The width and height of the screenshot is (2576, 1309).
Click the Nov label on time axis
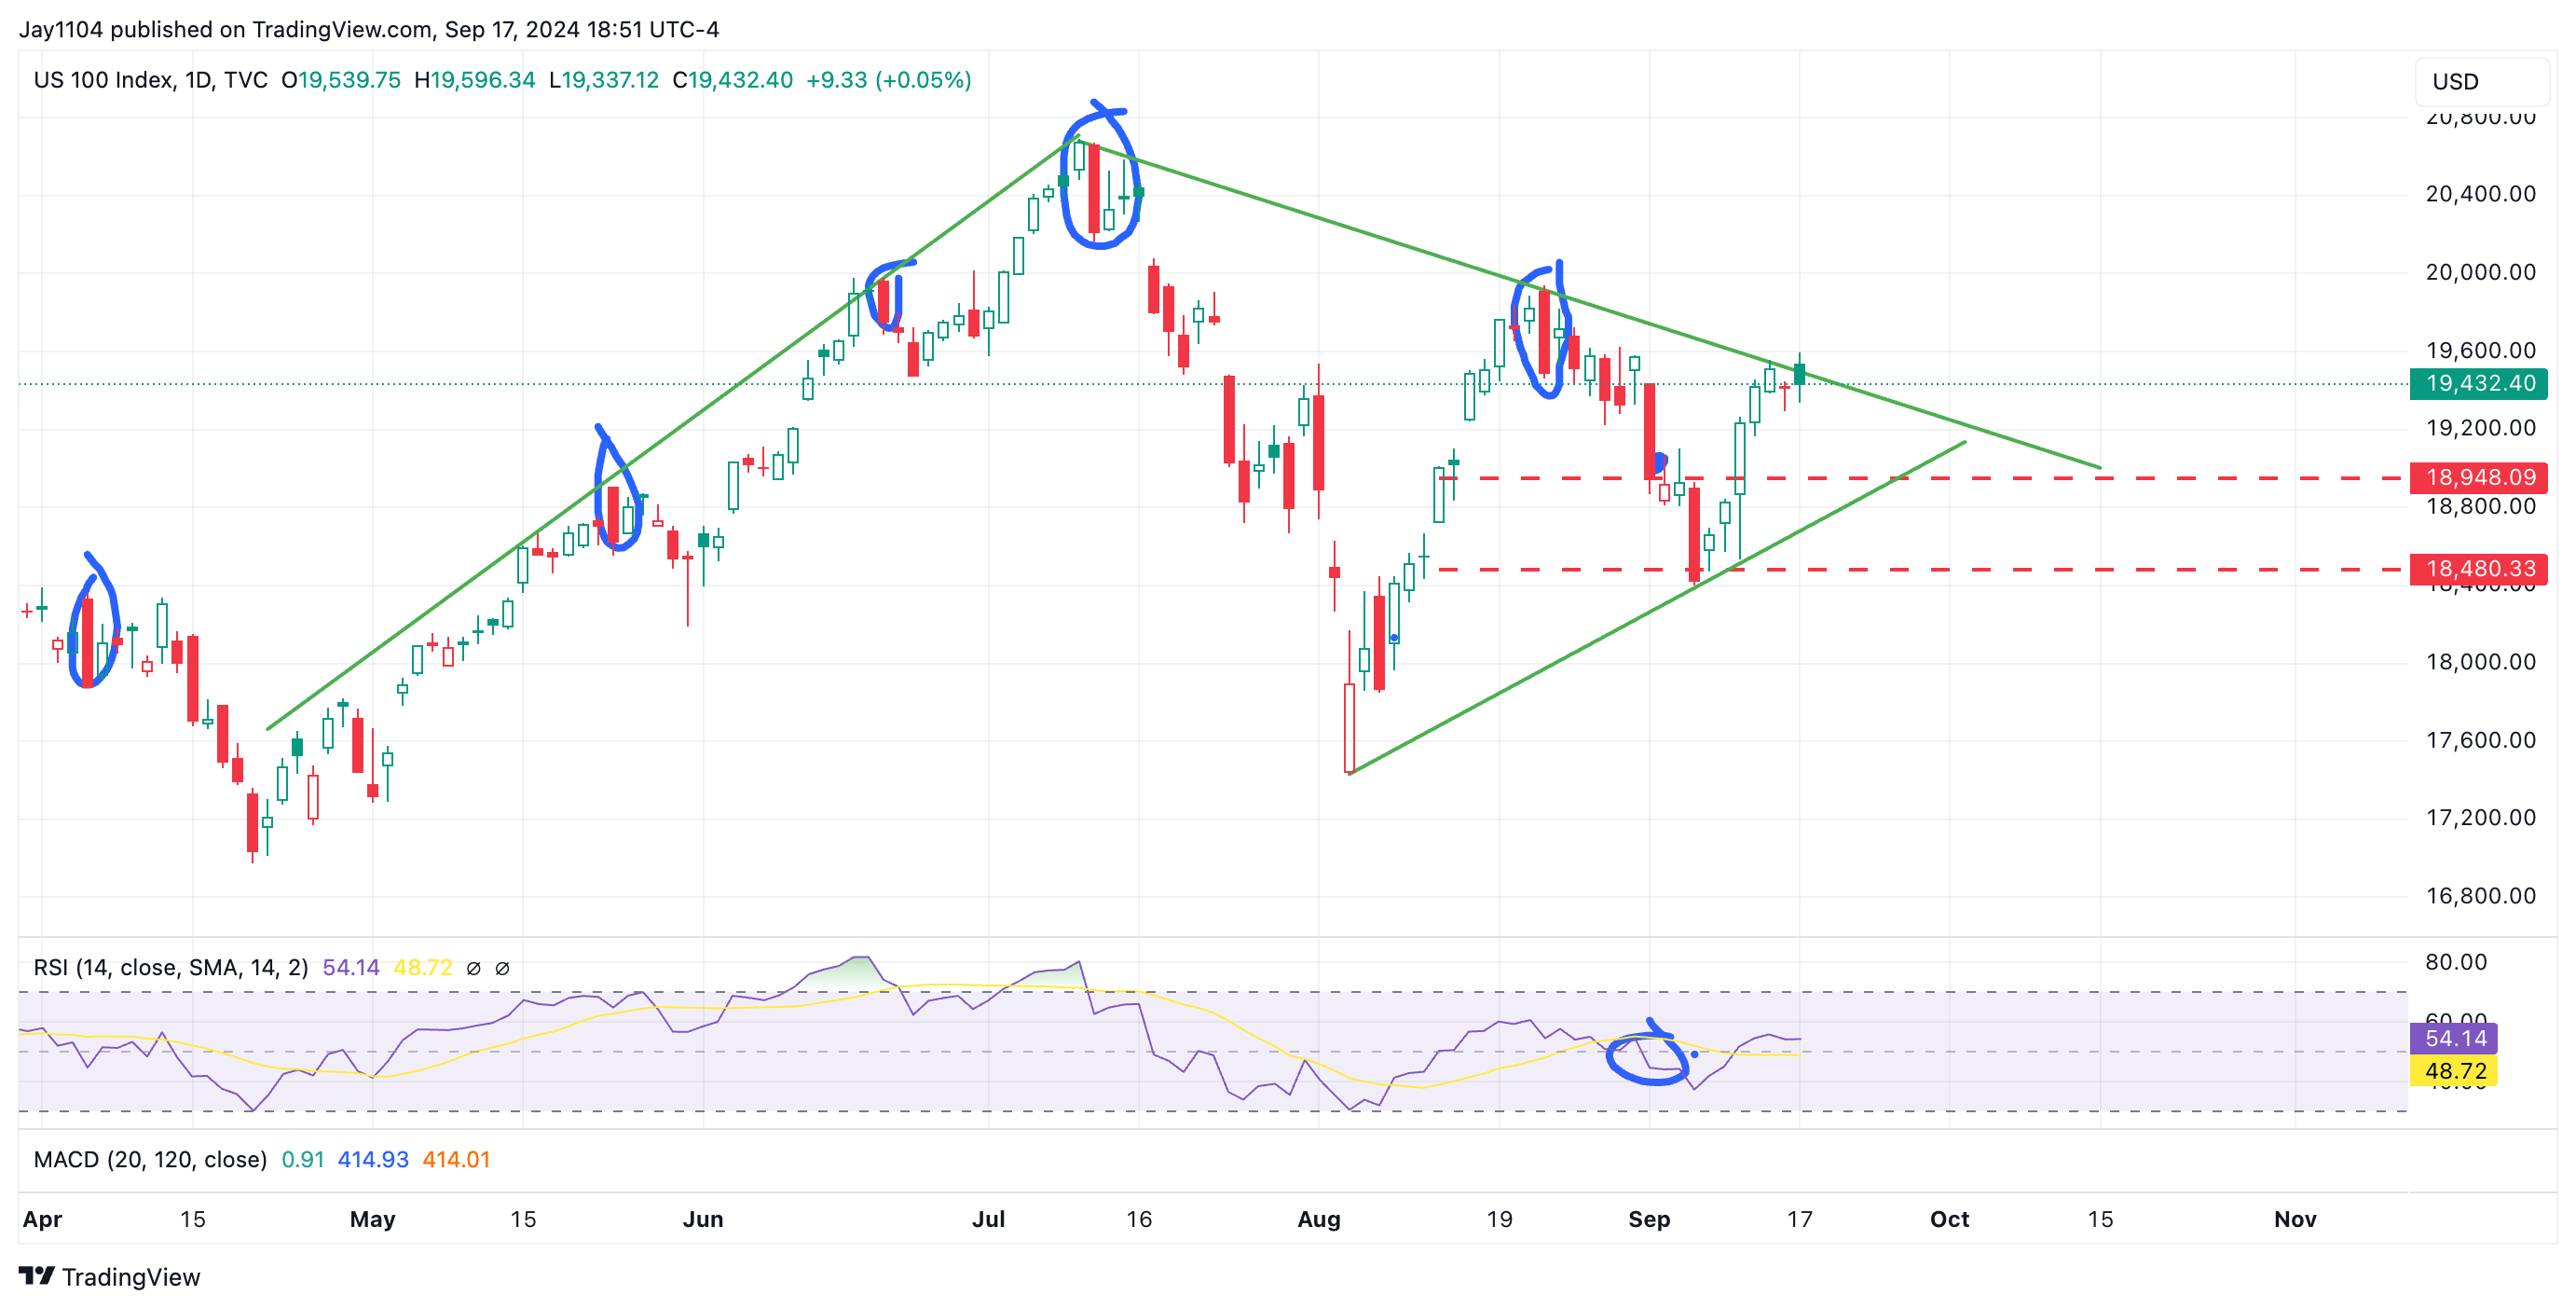pyautogui.click(x=2295, y=1219)
